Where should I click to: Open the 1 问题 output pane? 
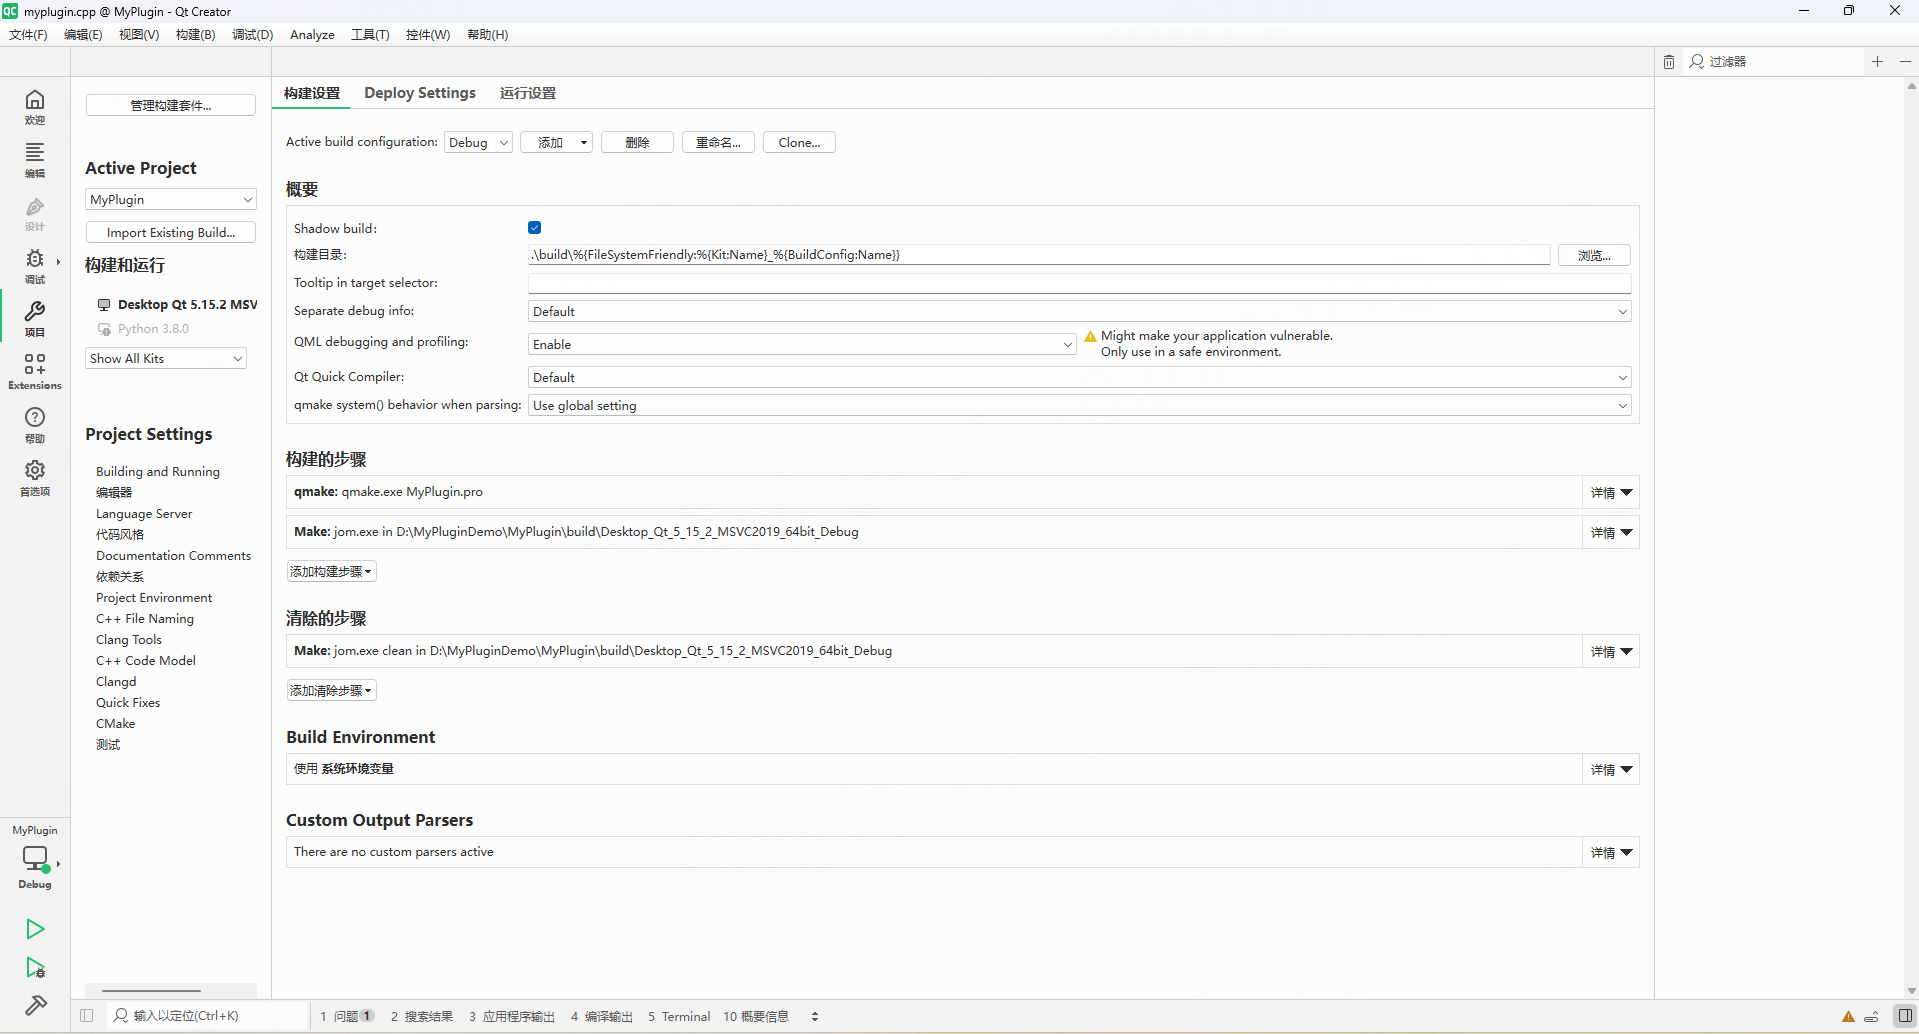(x=347, y=1016)
